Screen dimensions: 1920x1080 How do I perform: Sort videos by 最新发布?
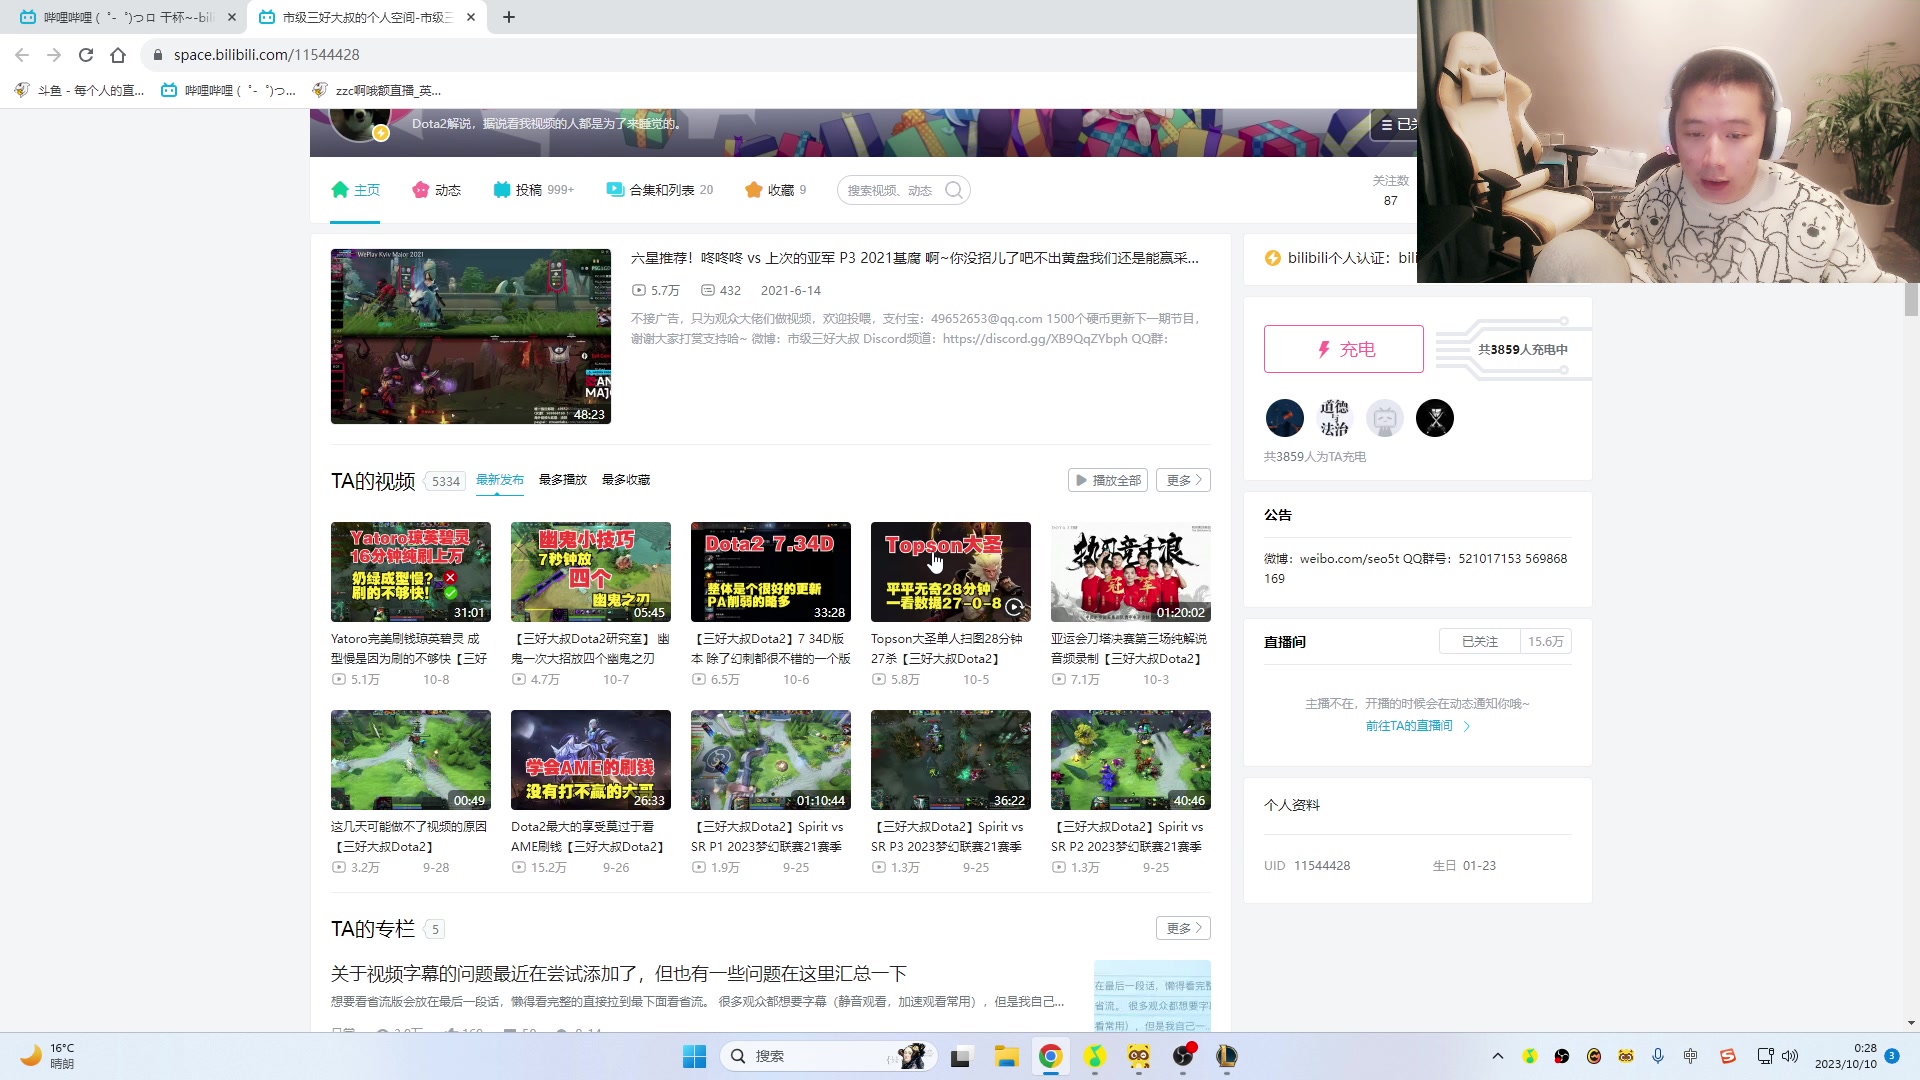[x=500, y=480]
